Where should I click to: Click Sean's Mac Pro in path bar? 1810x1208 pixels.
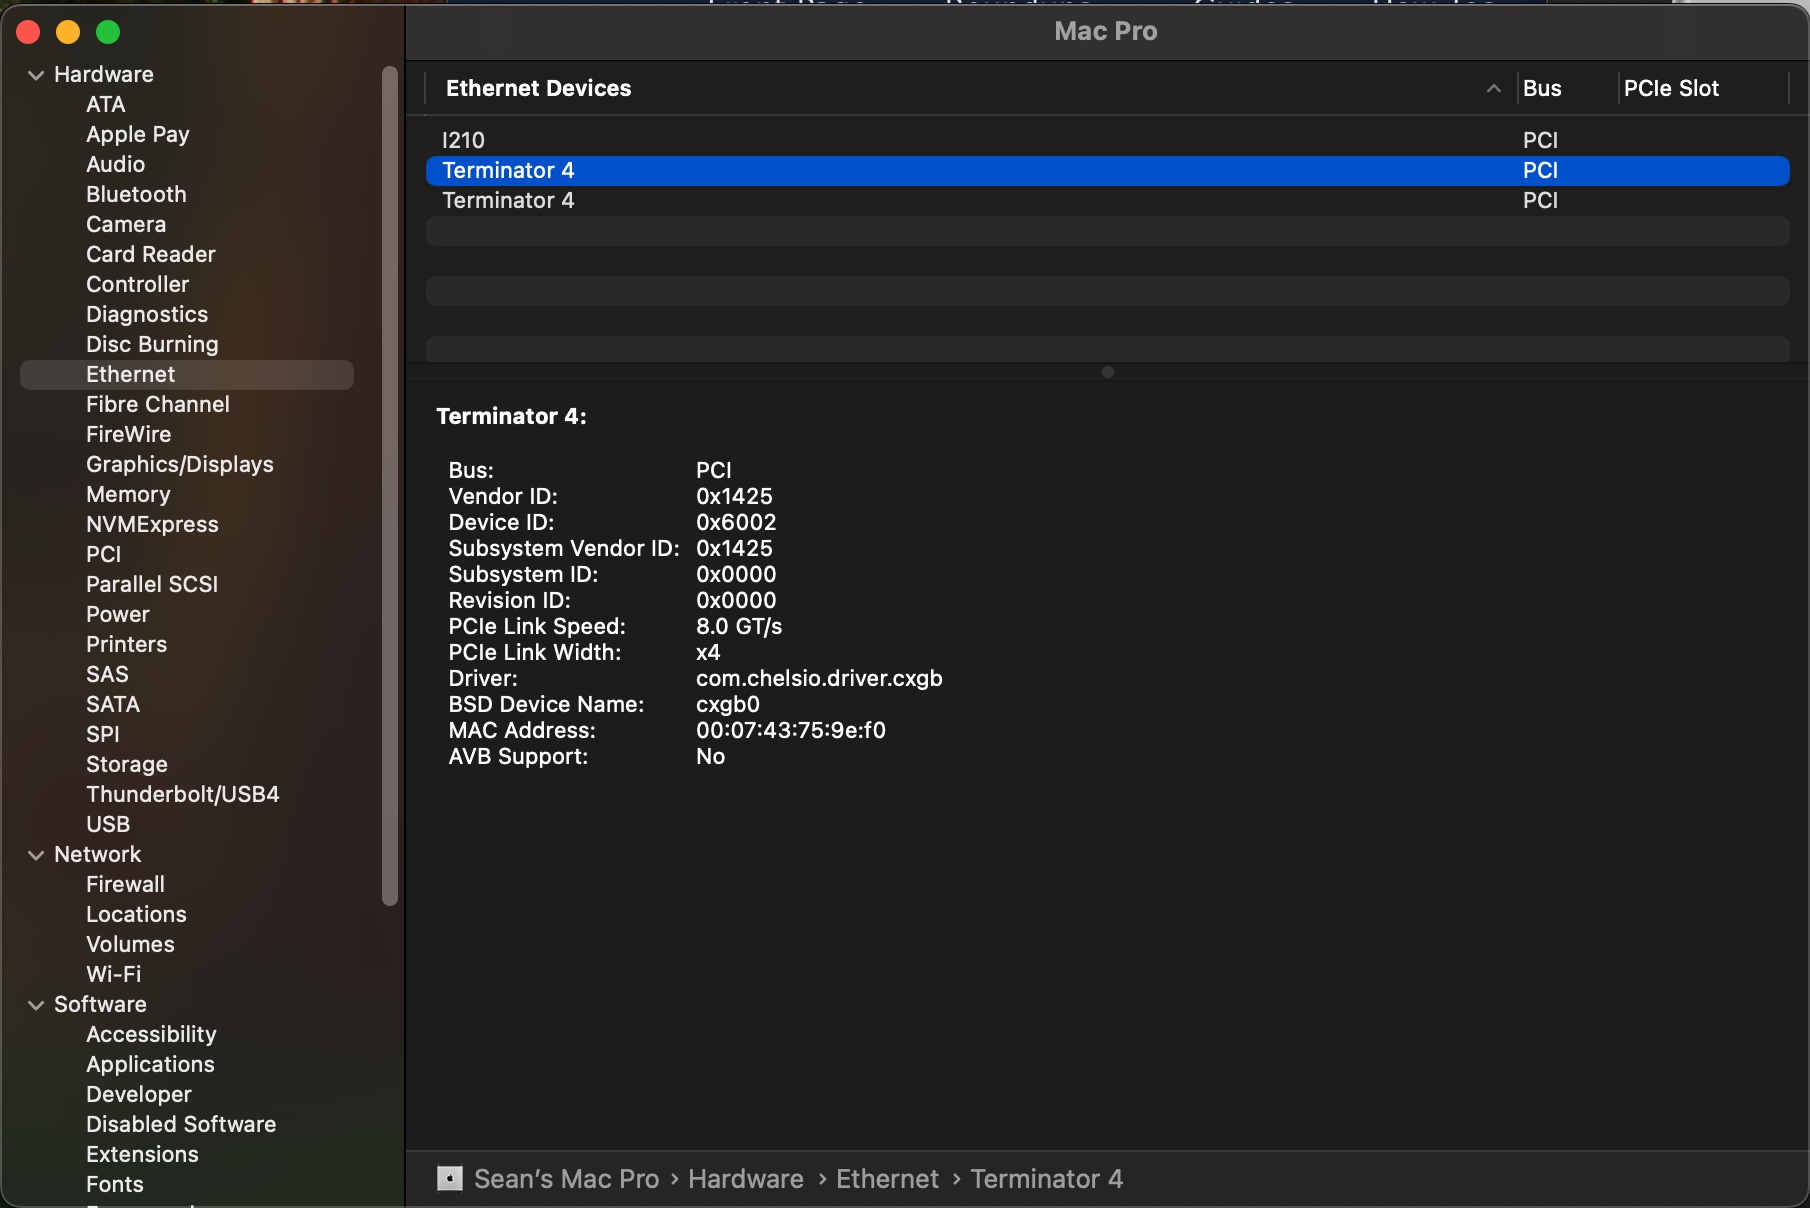click(567, 1179)
